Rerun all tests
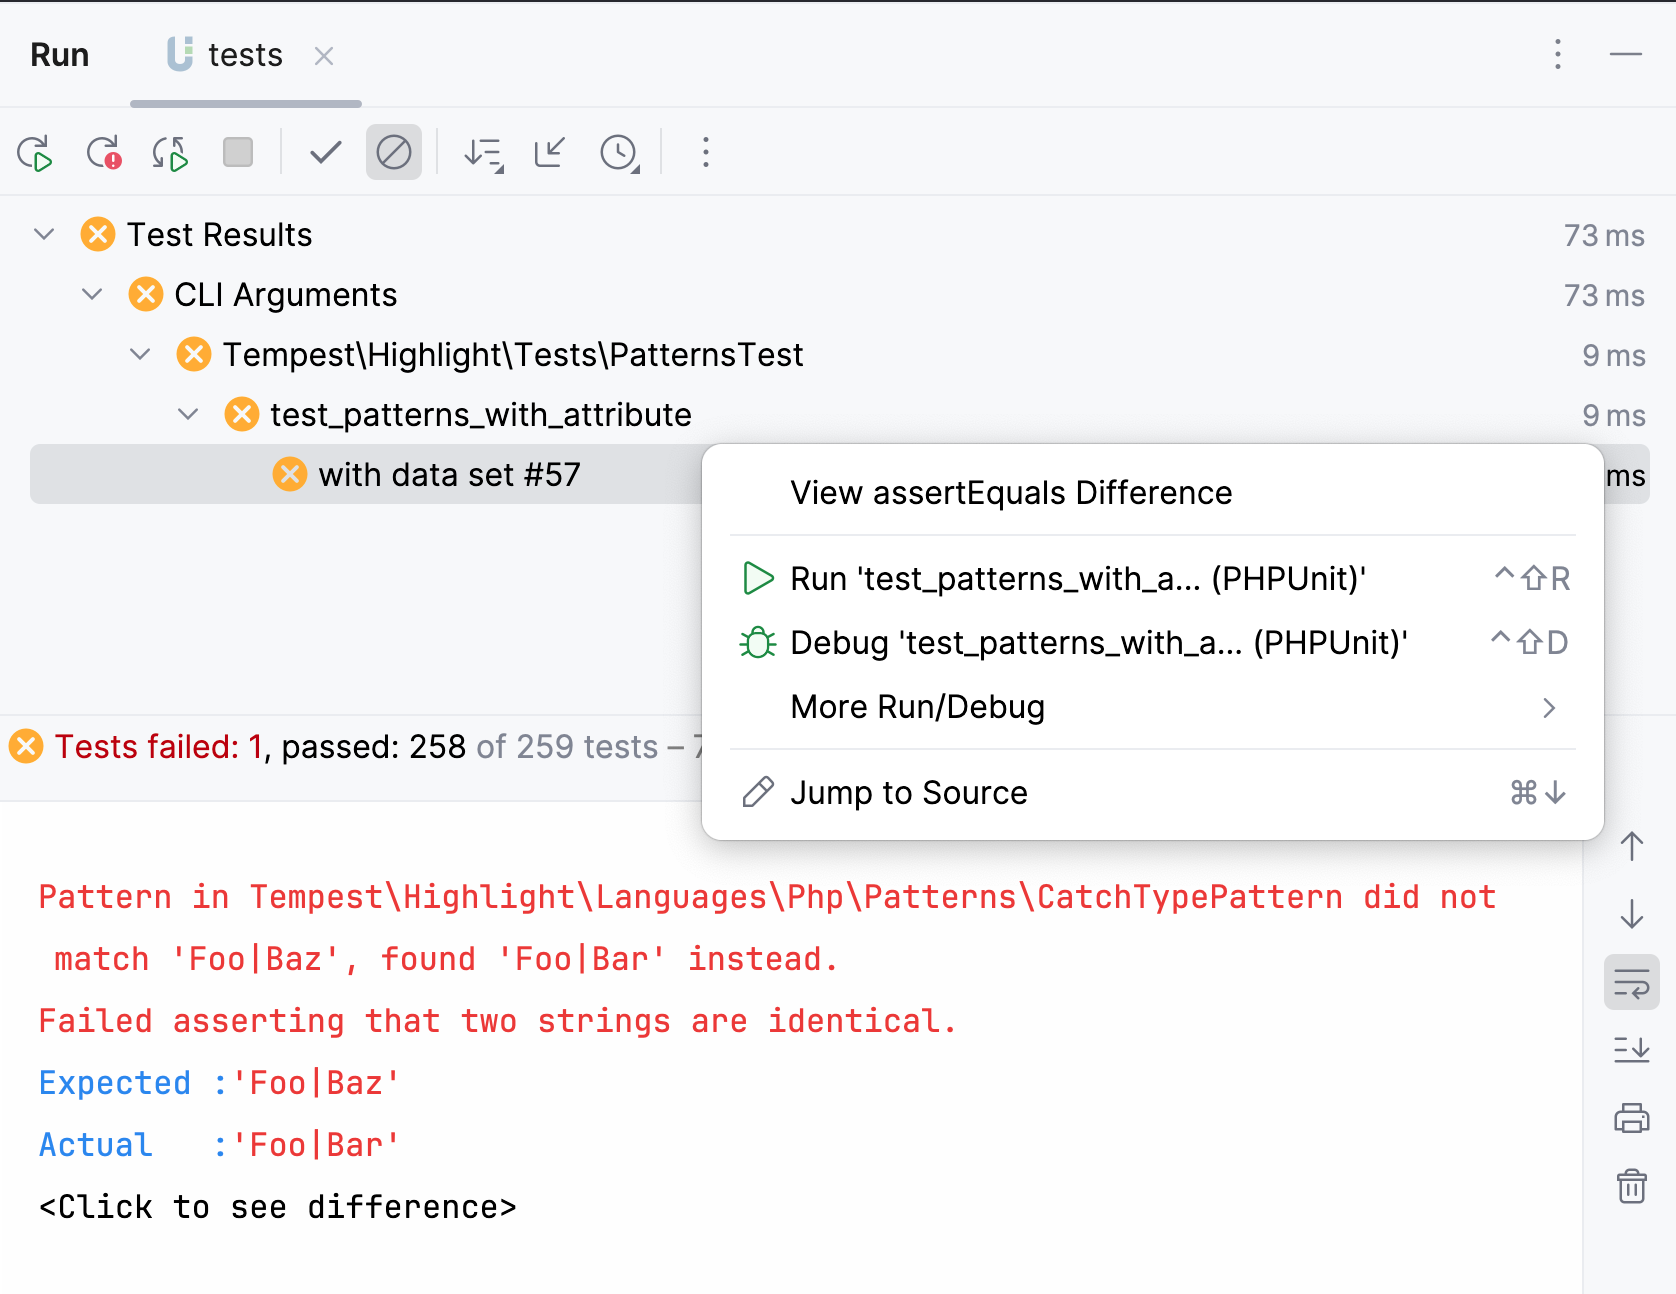This screenshot has height=1294, width=1676. pos(34,153)
